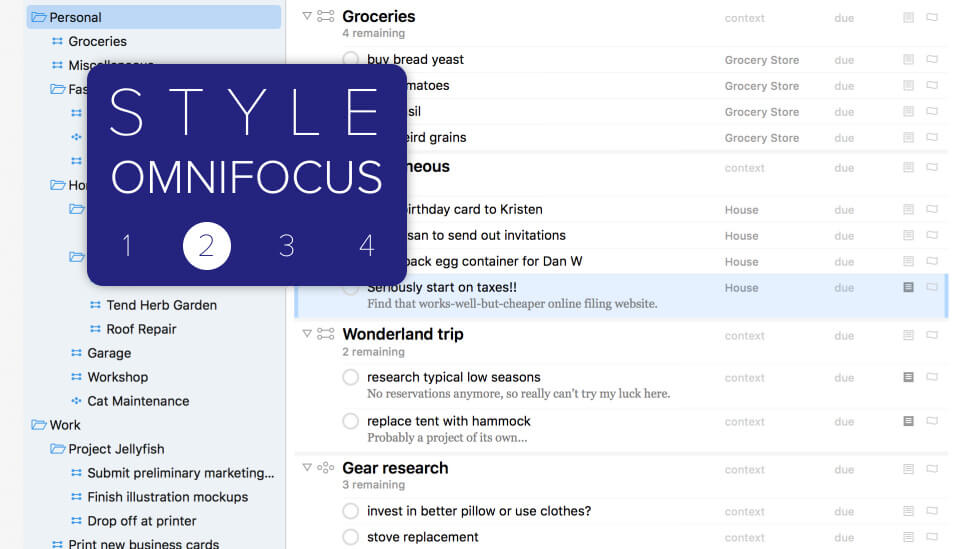Click the Groceries heading title
The image size is (955, 549).
pos(378,16)
